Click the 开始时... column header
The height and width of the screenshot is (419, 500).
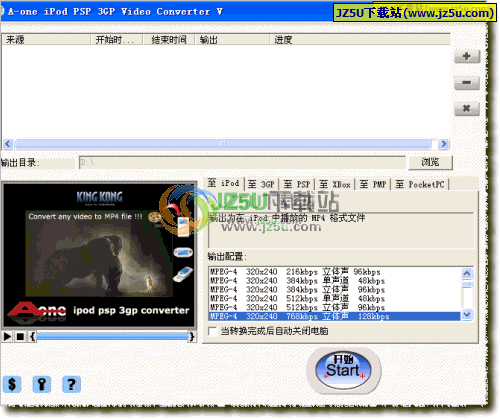pos(117,40)
